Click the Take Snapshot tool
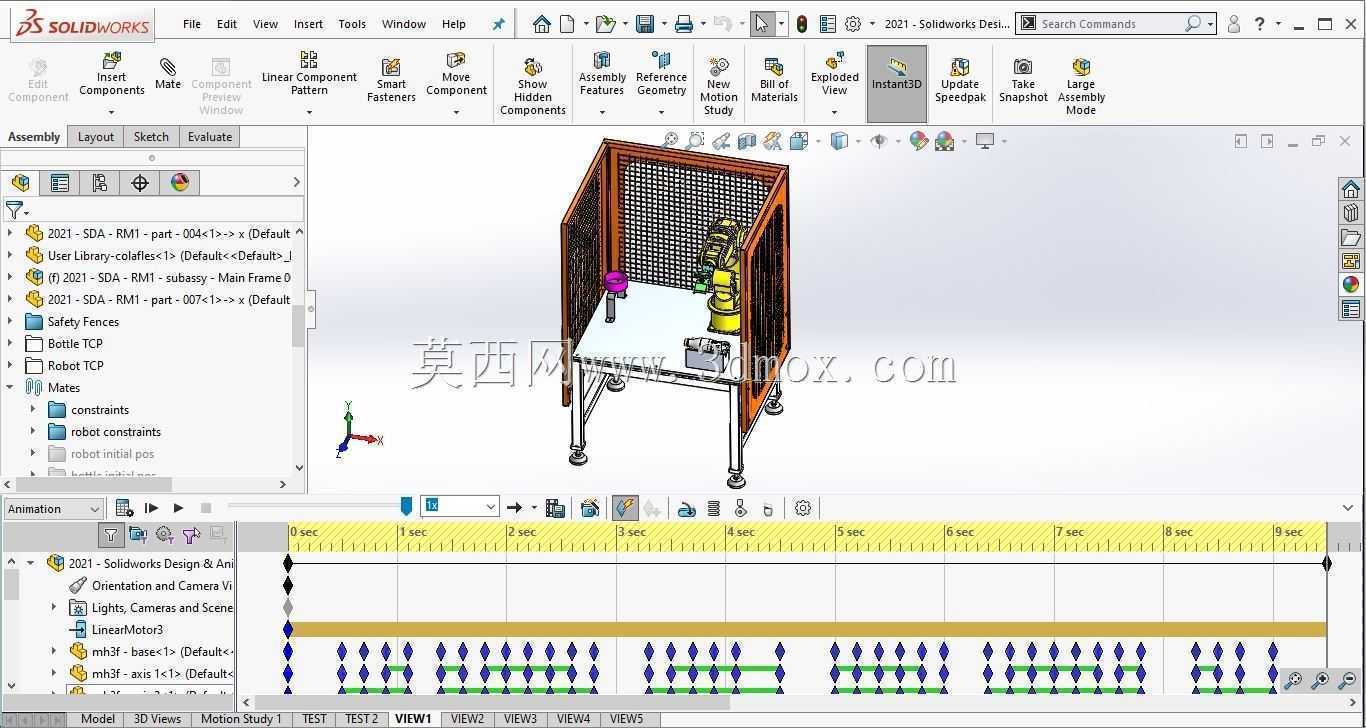This screenshot has width=1366, height=728. 1023,81
